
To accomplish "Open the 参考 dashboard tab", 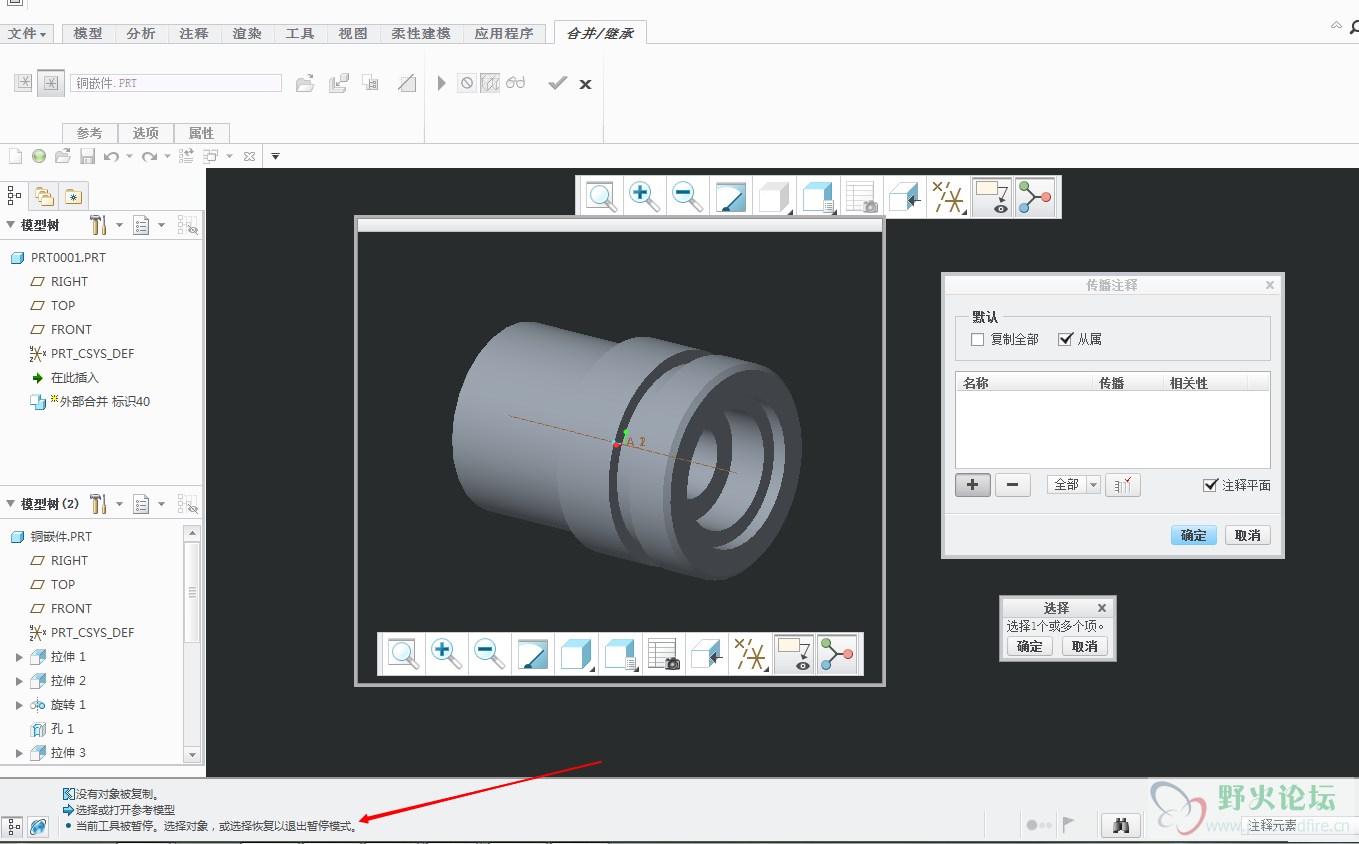I will (89, 133).
